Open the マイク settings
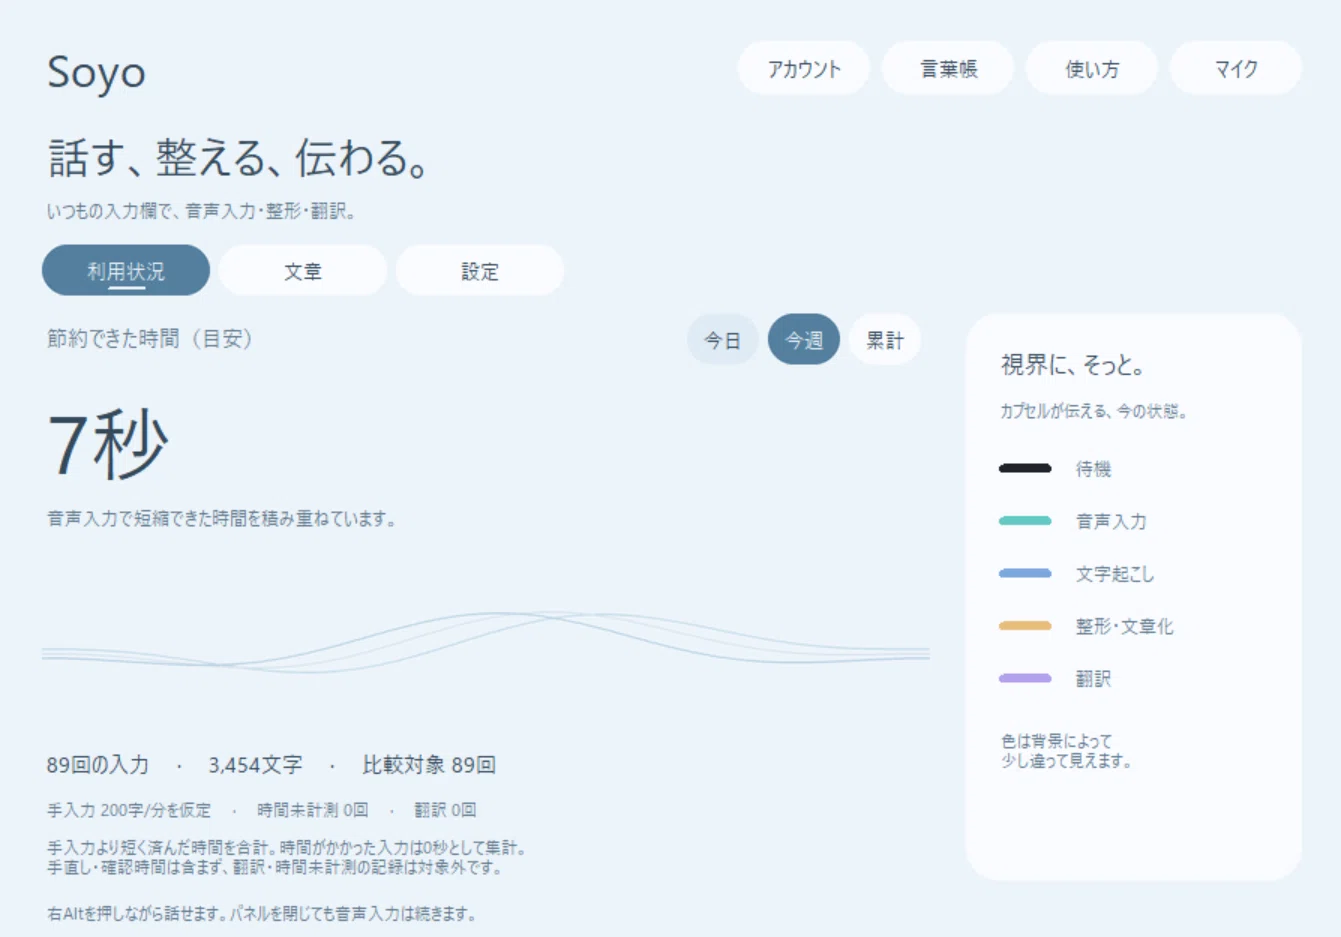Viewport: 1341px width, 937px height. click(x=1236, y=69)
